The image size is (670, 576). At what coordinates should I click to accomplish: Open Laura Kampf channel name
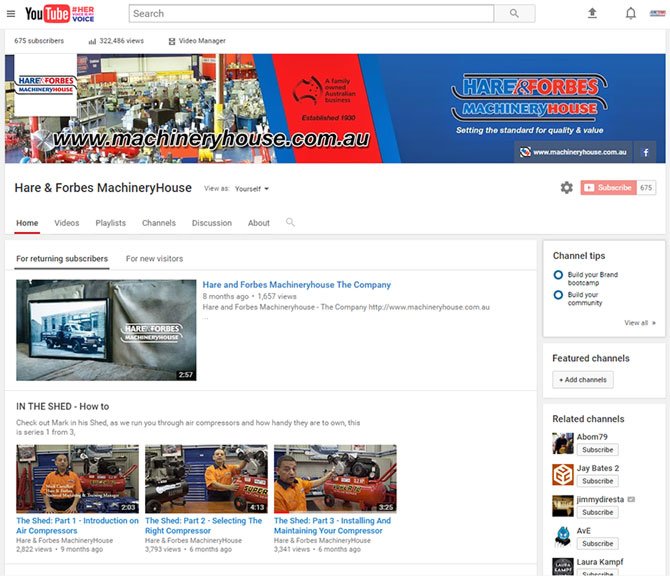(600, 562)
